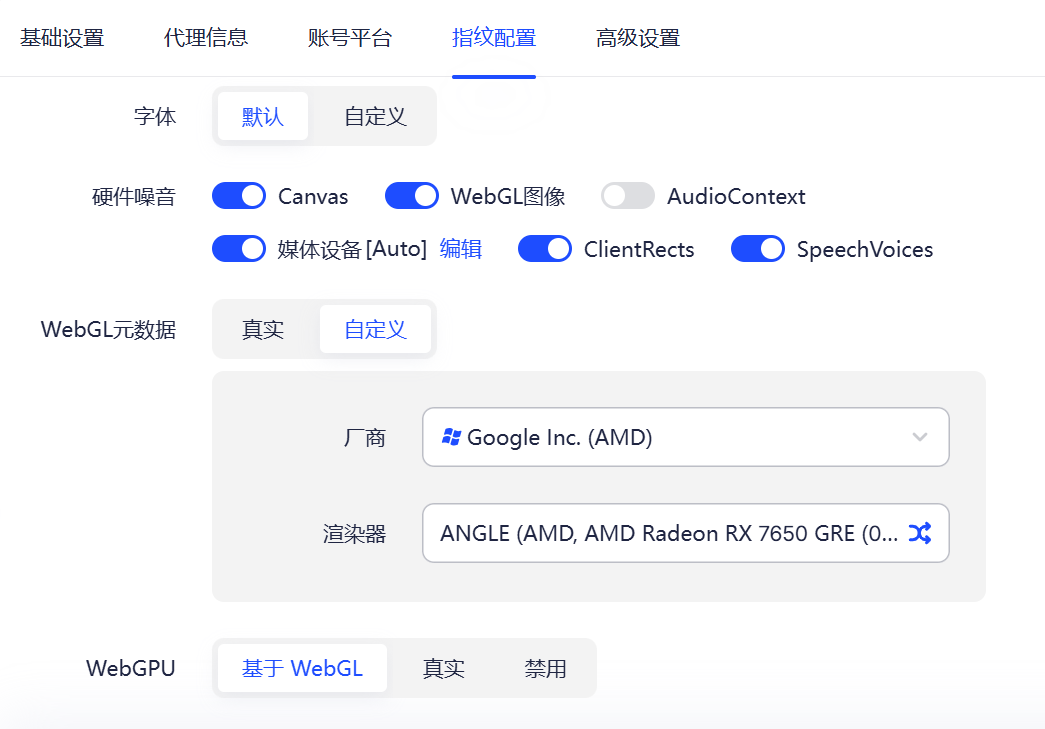This screenshot has width=1045, height=729.
Task: Click the 厂商 label
Action: tap(365, 438)
